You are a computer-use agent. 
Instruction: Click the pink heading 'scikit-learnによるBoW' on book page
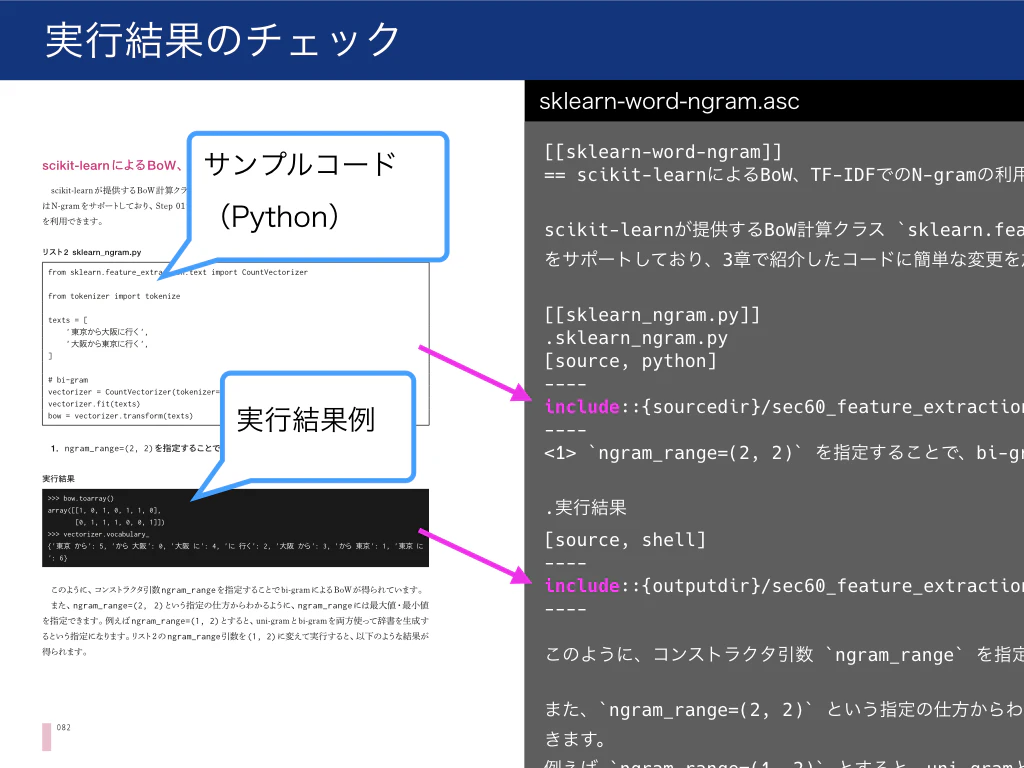click(x=112, y=165)
